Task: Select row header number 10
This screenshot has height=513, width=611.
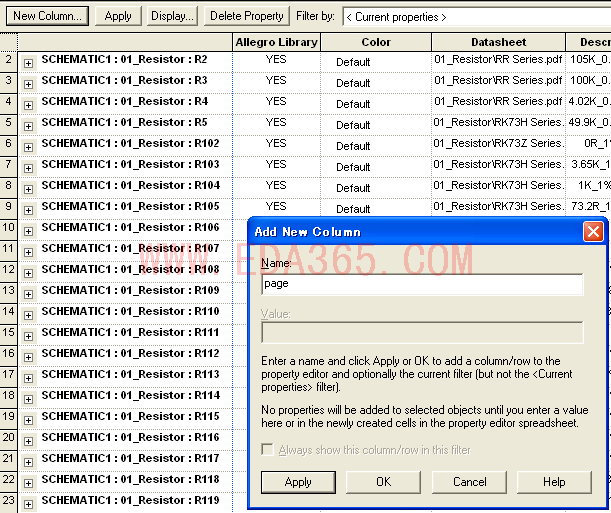Action: [x=9, y=230]
